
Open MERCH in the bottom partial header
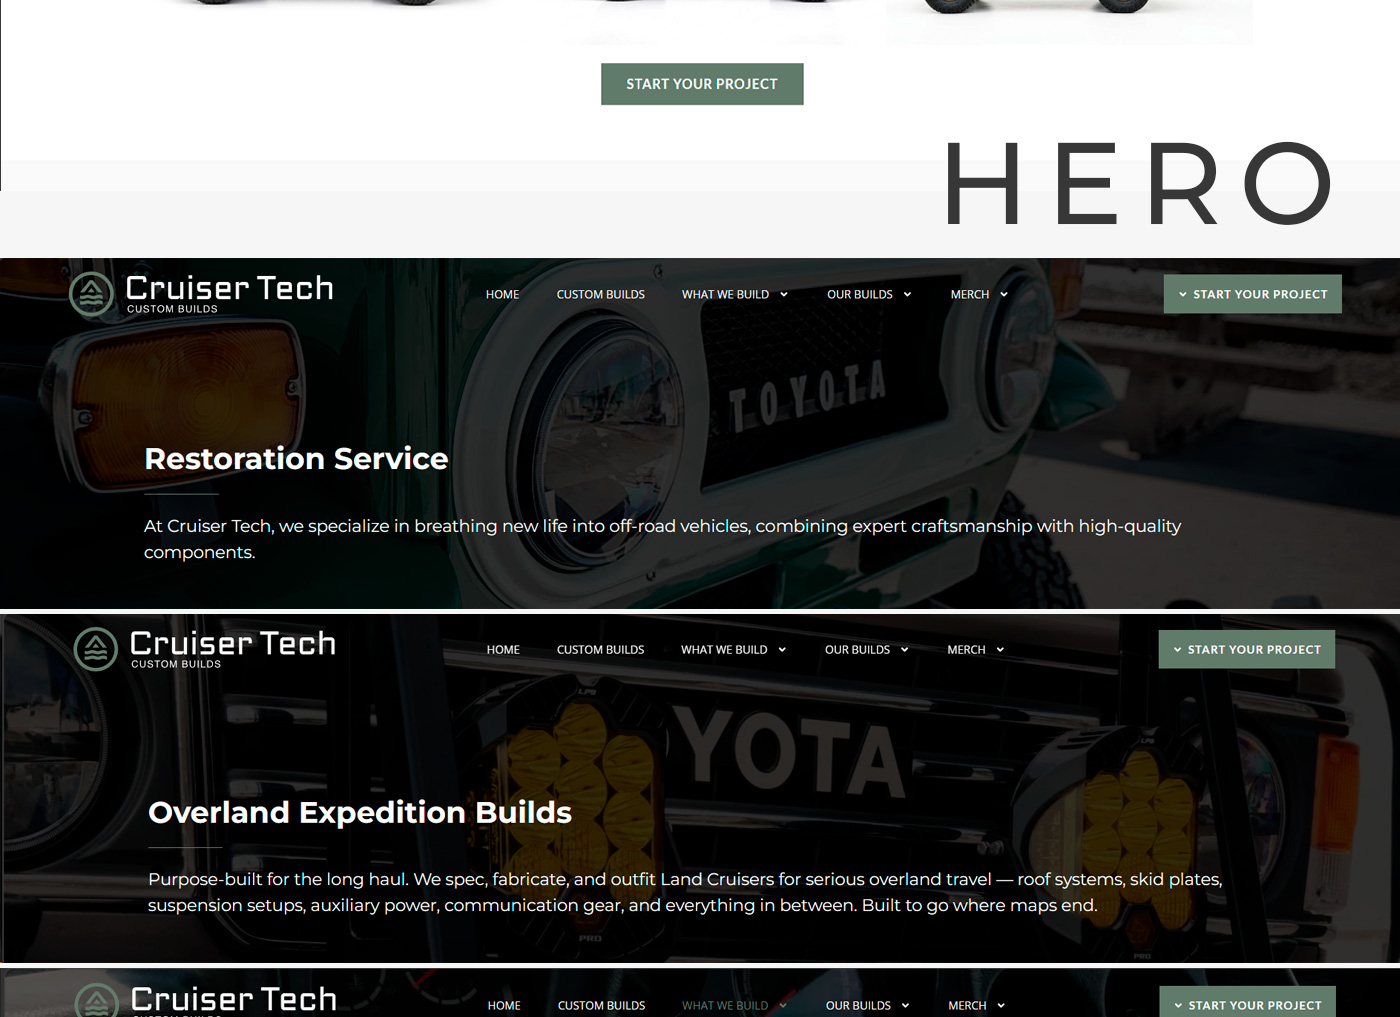(x=967, y=1005)
